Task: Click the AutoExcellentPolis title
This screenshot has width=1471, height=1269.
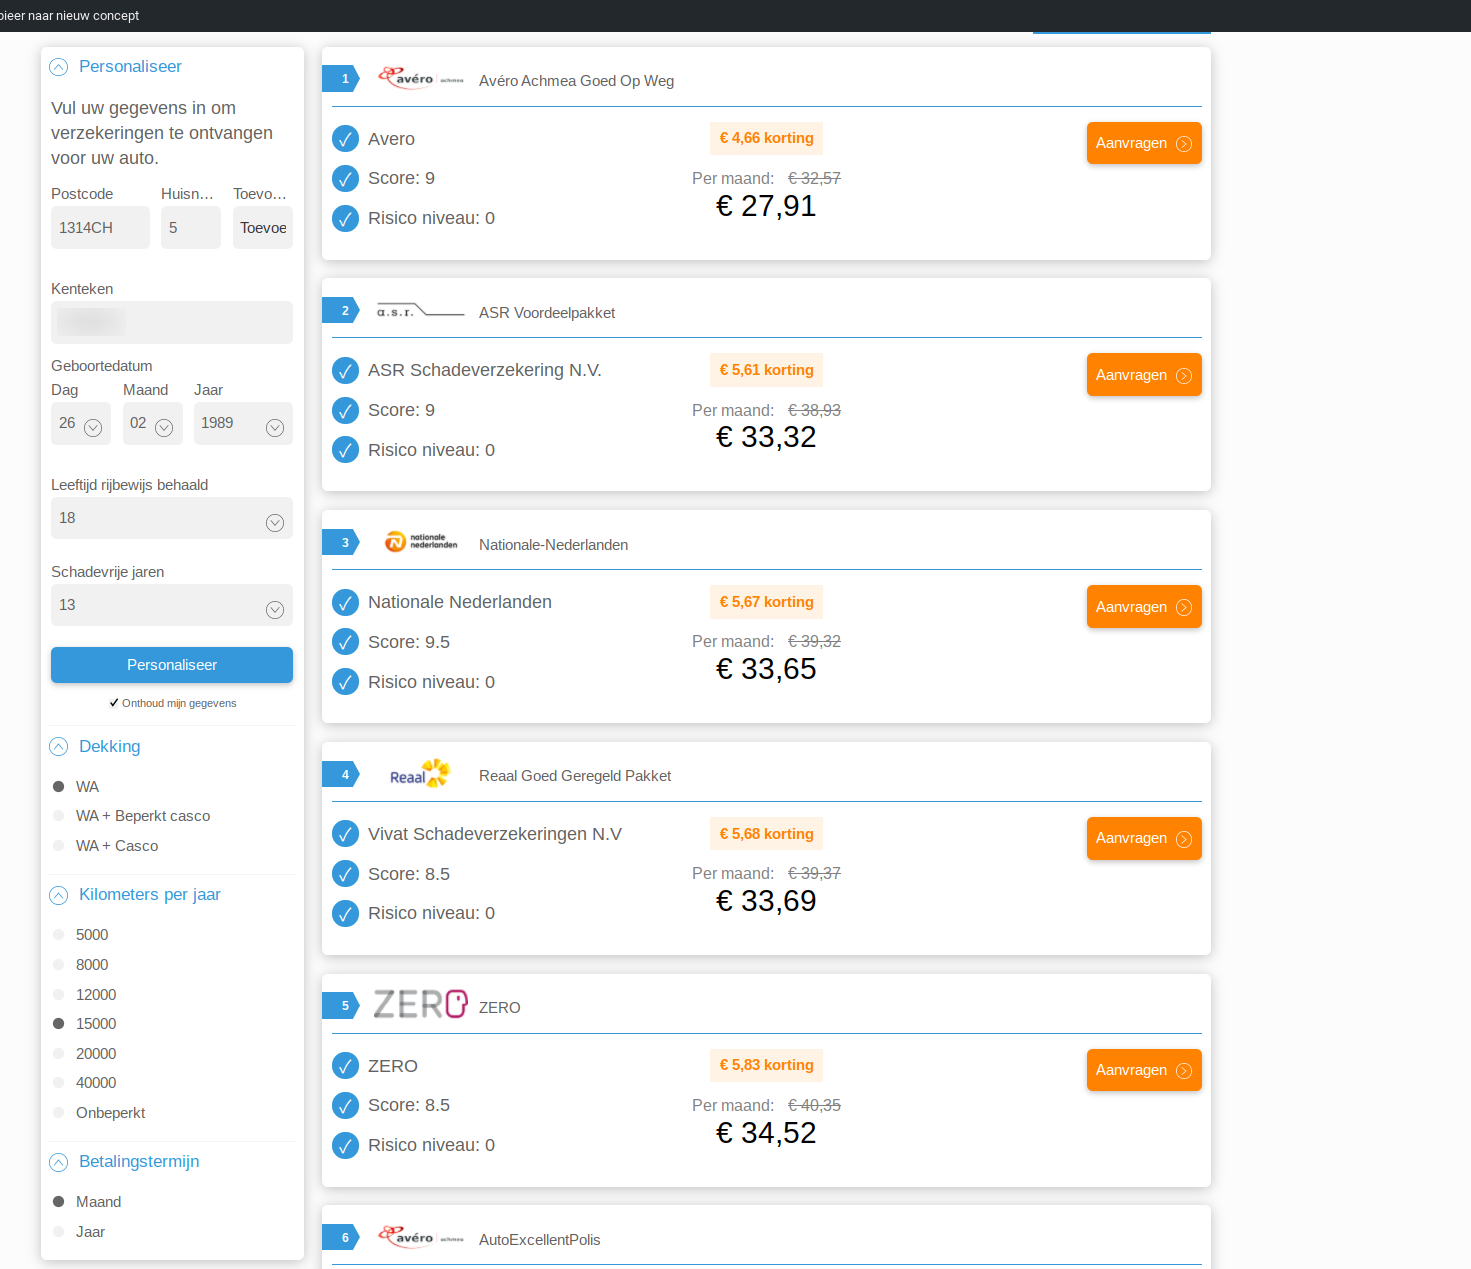Action: (540, 1240)
